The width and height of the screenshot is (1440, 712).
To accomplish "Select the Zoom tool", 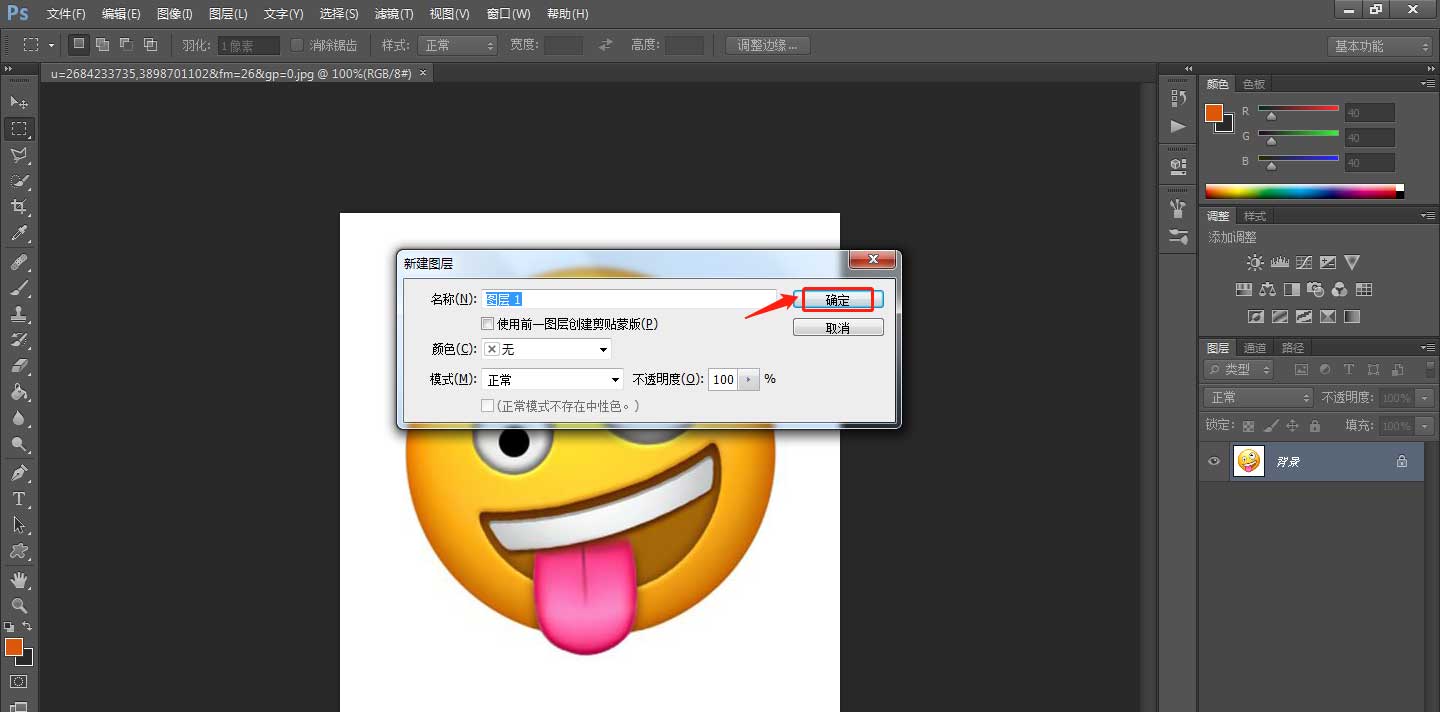I will click(x=20, y=604).
